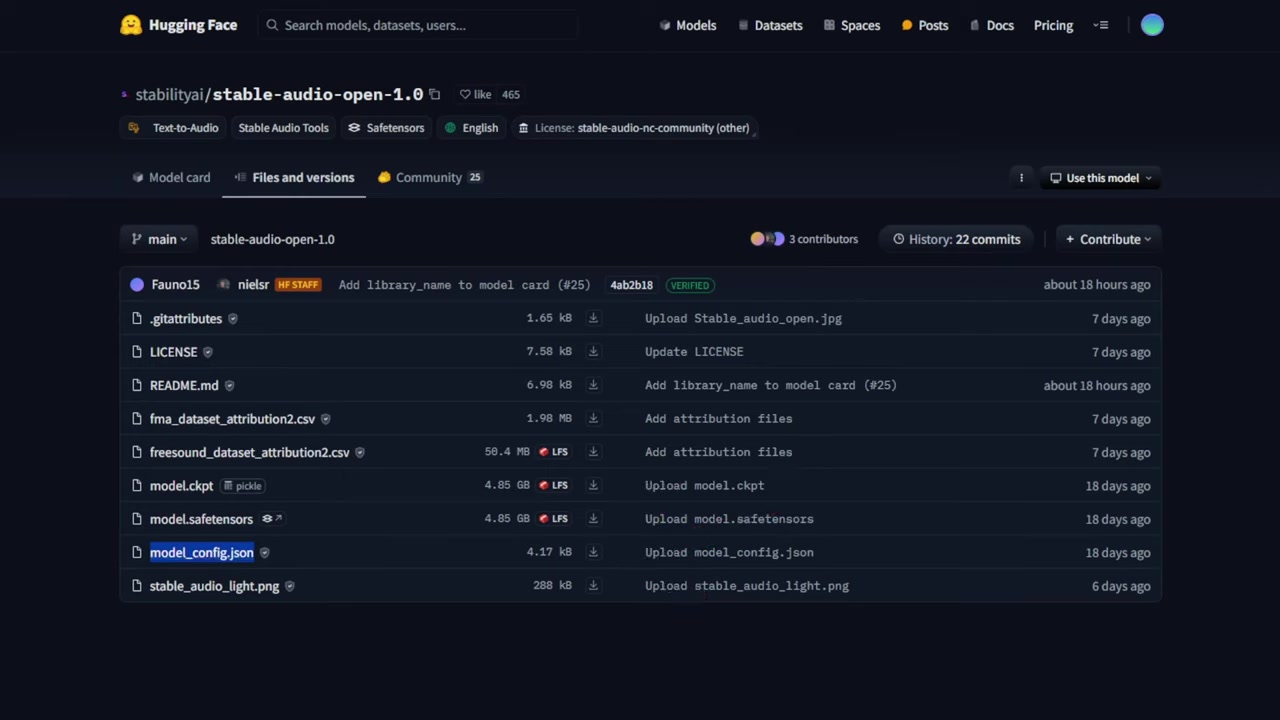Click the scan icon beside stable_audio_light.png
Viewport: 1280px width, 720px height.
[x=290, y=586]
